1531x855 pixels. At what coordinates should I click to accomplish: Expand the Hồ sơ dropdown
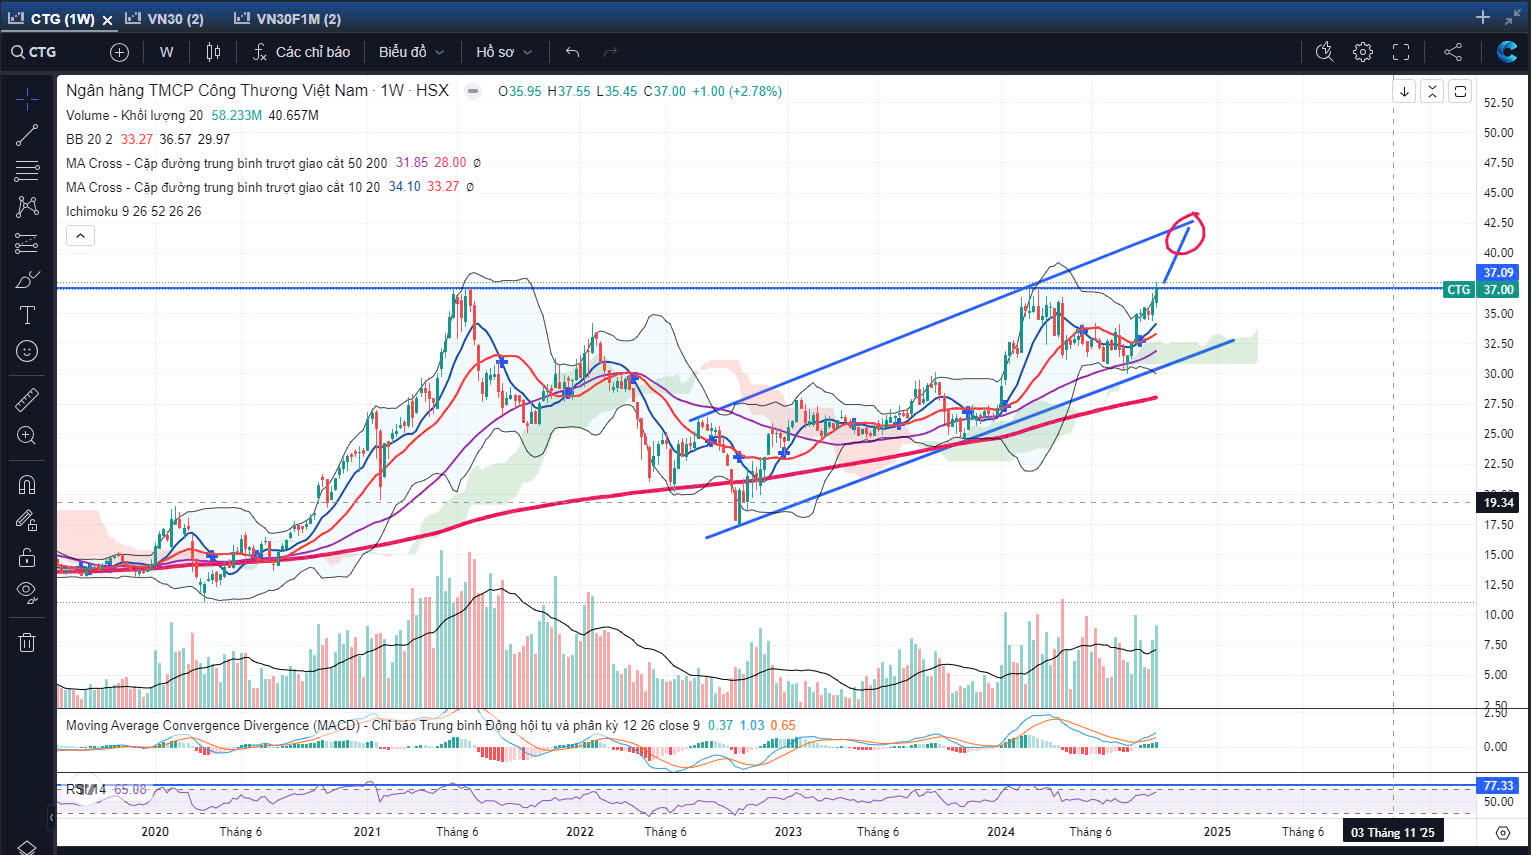click(504, 52)
